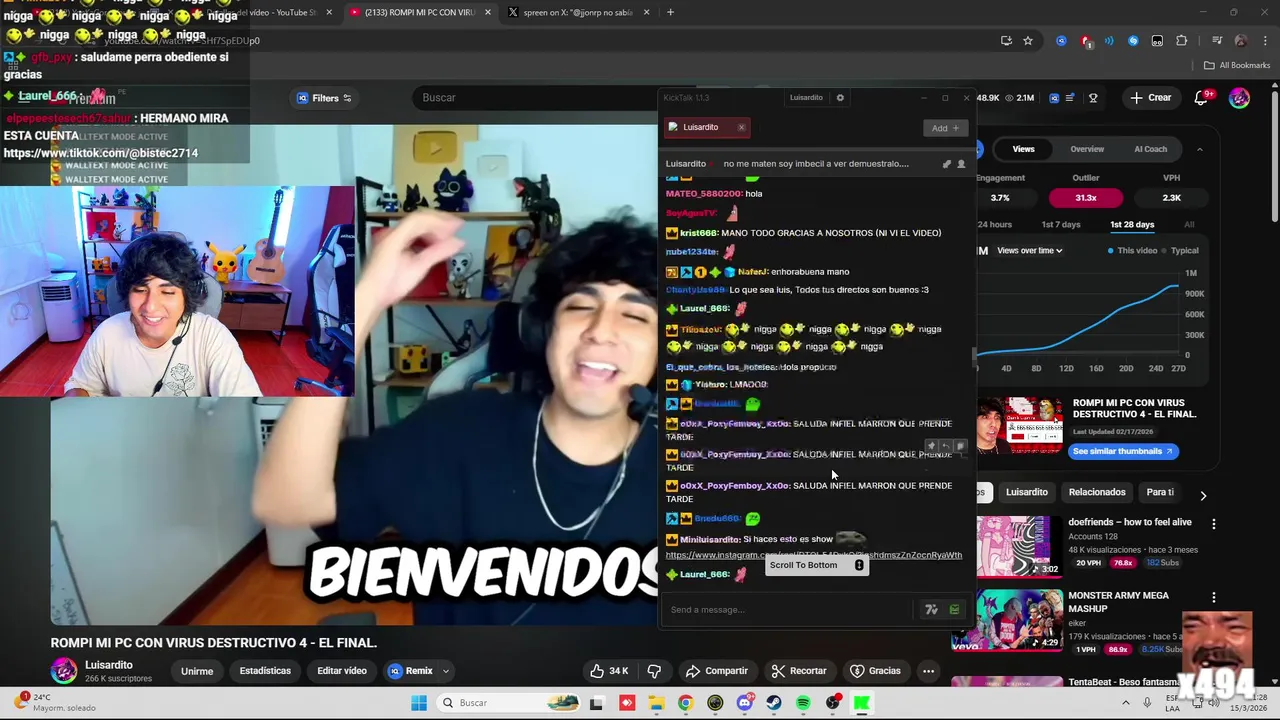Open YouTube notifications bell

pyautogui.click(x=1201, y=97)
